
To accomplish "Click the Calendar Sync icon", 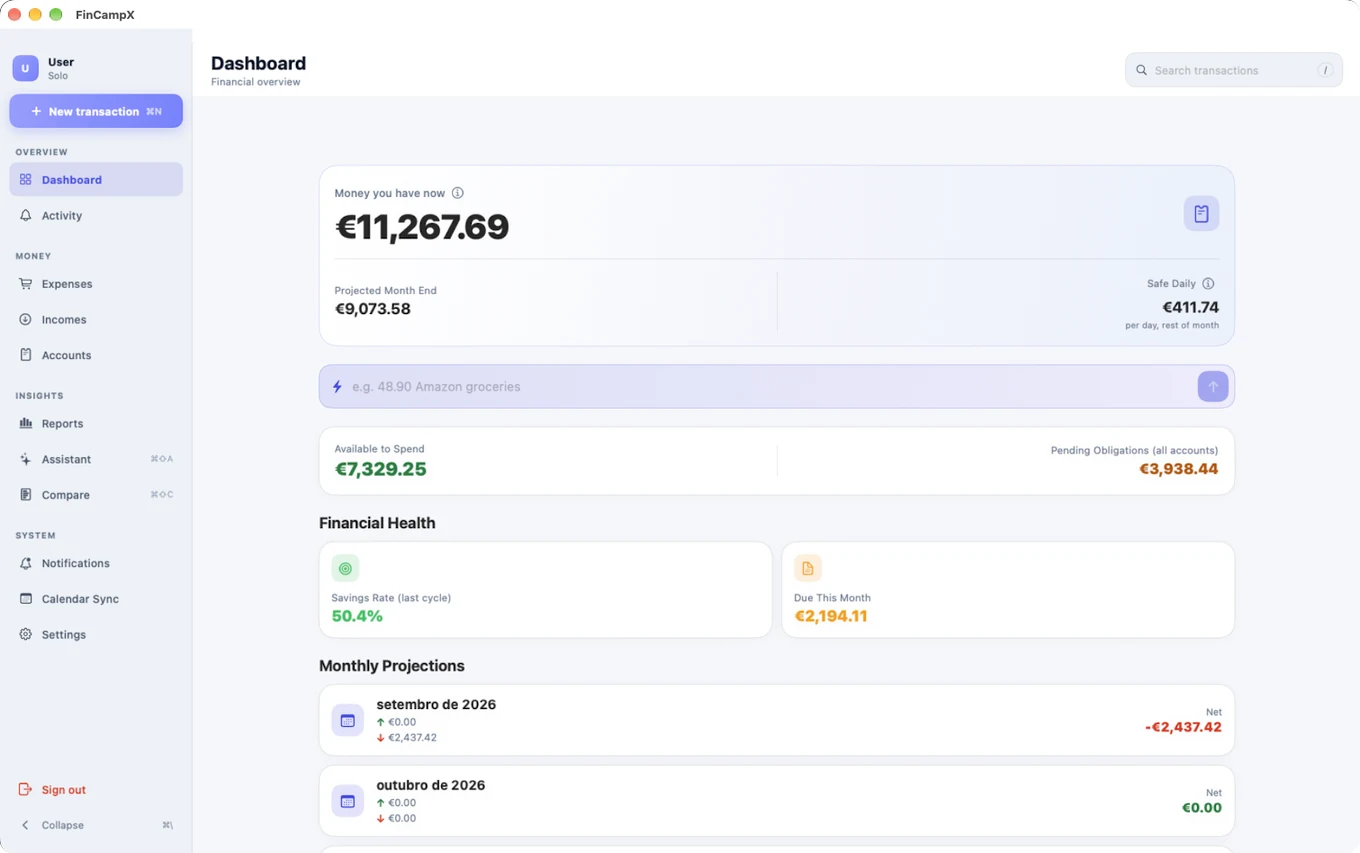I will pos(26,599).
